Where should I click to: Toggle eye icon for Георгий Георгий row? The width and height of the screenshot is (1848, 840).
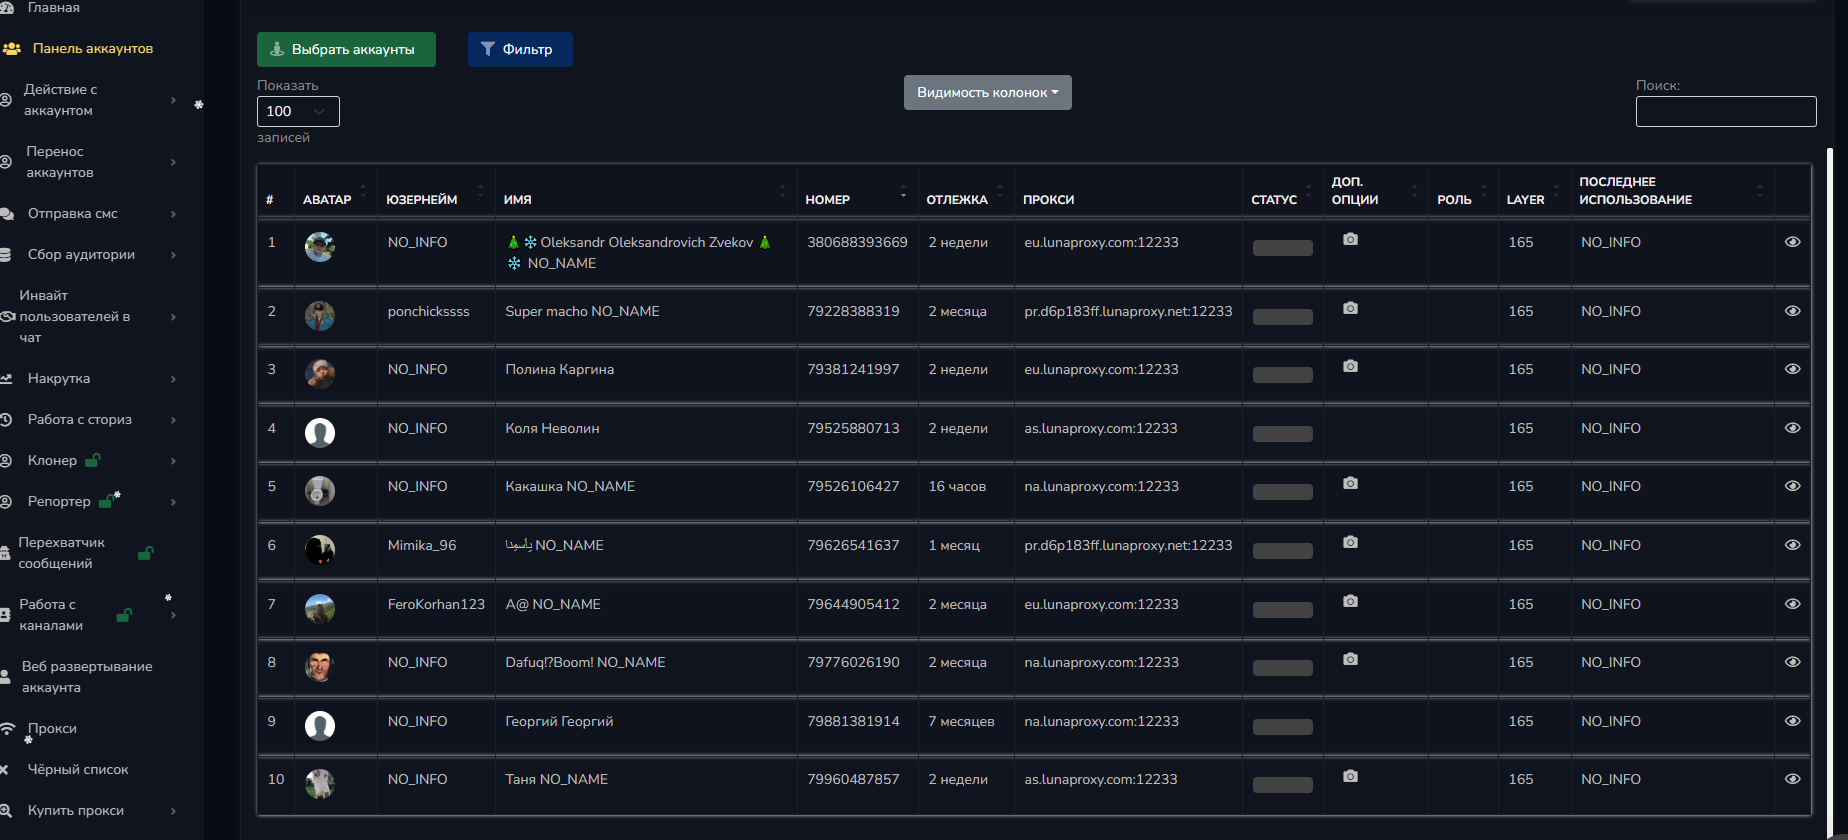[1792, 721]
